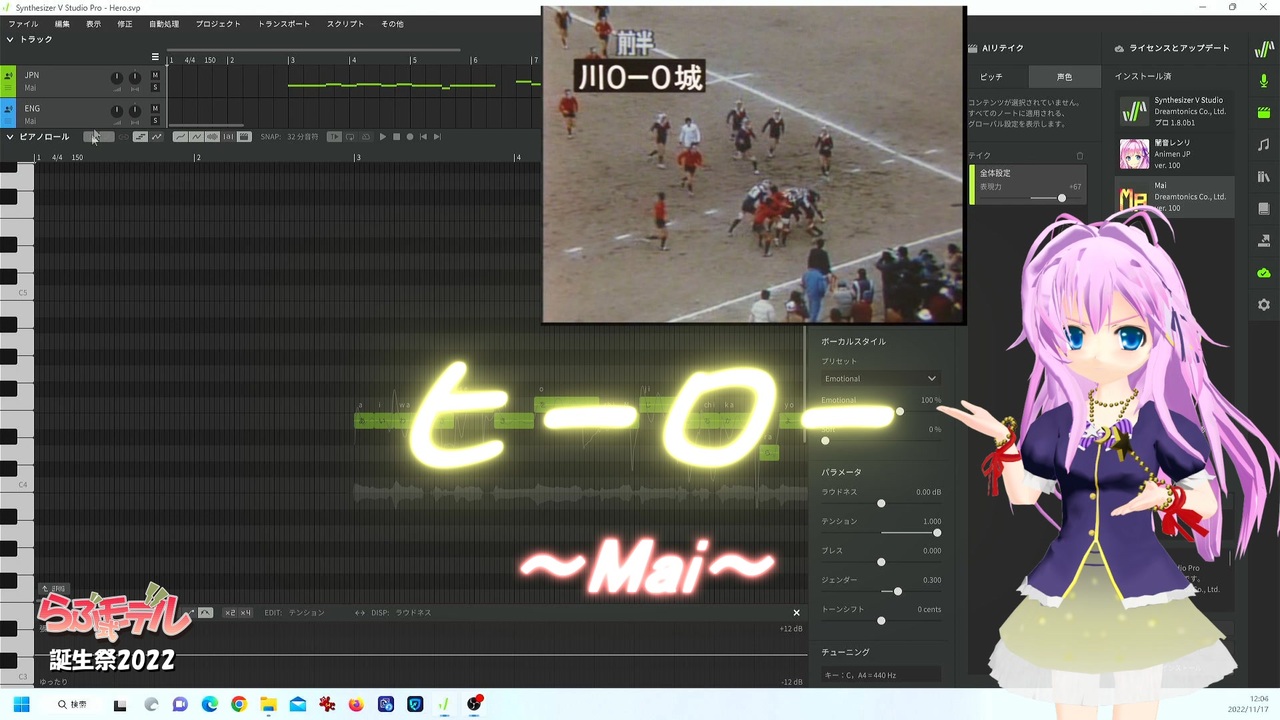The width and height of the screenshot is (1280, 720).
Task: Close the parameter panel with X
Action: (796, 612)
